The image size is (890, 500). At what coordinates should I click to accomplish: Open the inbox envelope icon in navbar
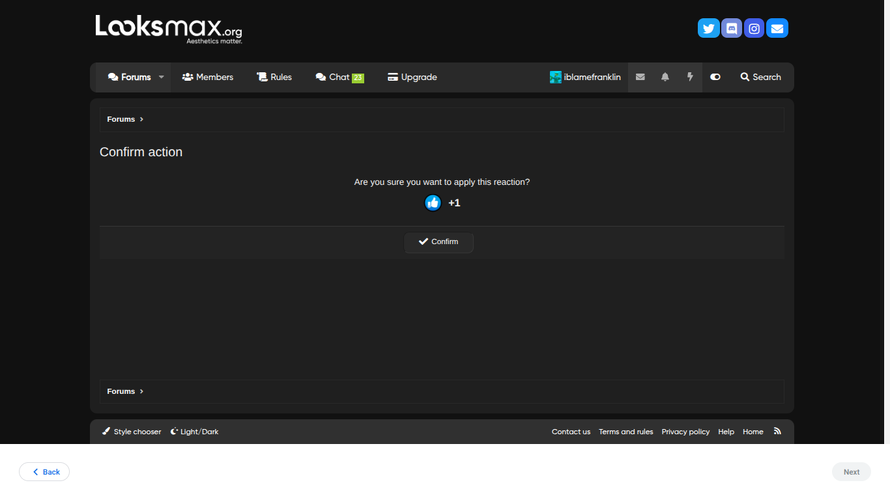coord(640,77)
